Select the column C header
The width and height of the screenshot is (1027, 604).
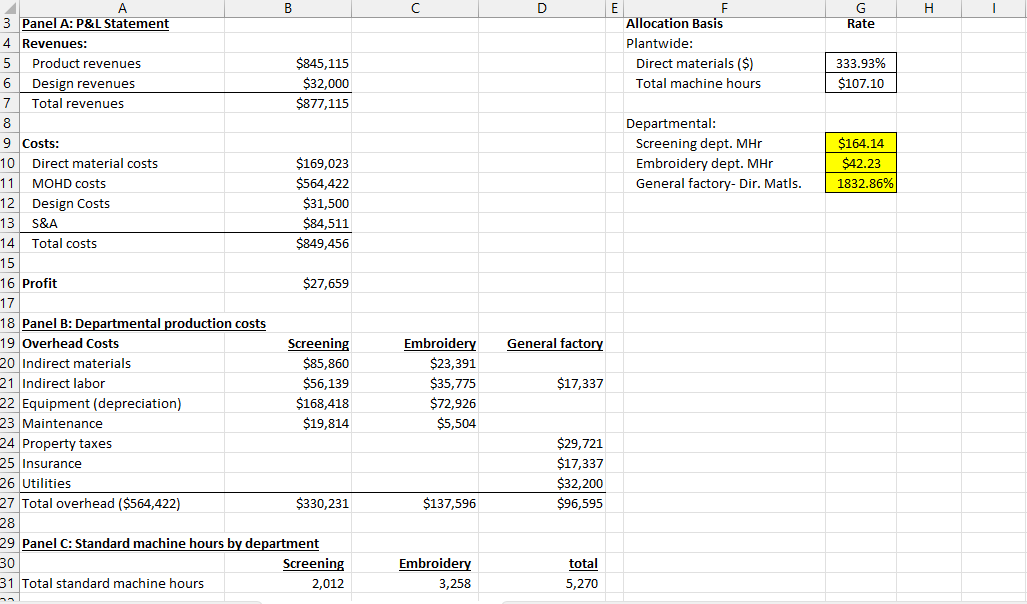coord(415,8)
